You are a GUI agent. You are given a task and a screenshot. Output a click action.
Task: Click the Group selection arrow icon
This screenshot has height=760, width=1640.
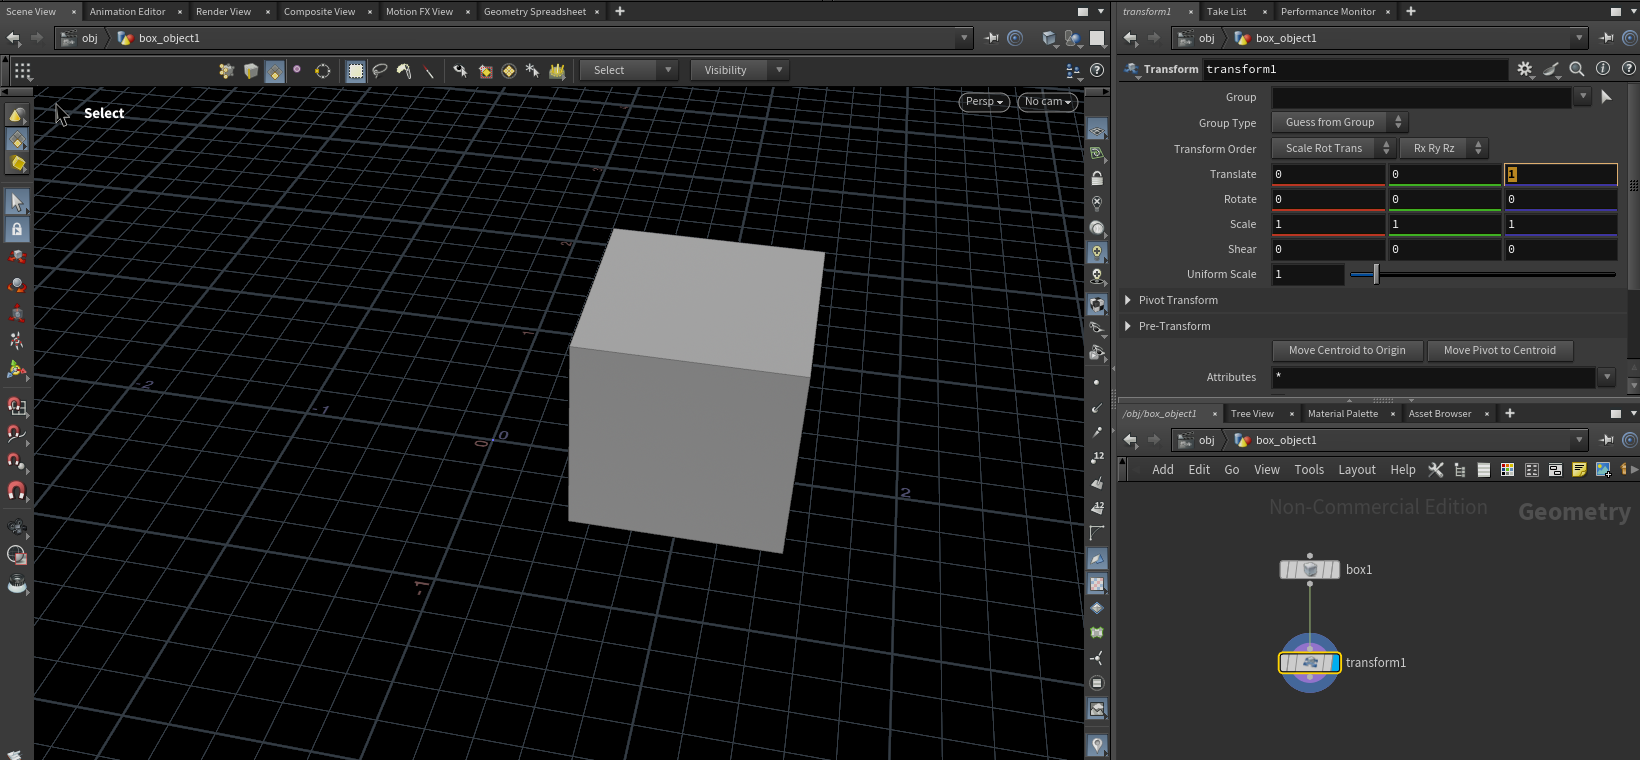[x=1607, y=97]
